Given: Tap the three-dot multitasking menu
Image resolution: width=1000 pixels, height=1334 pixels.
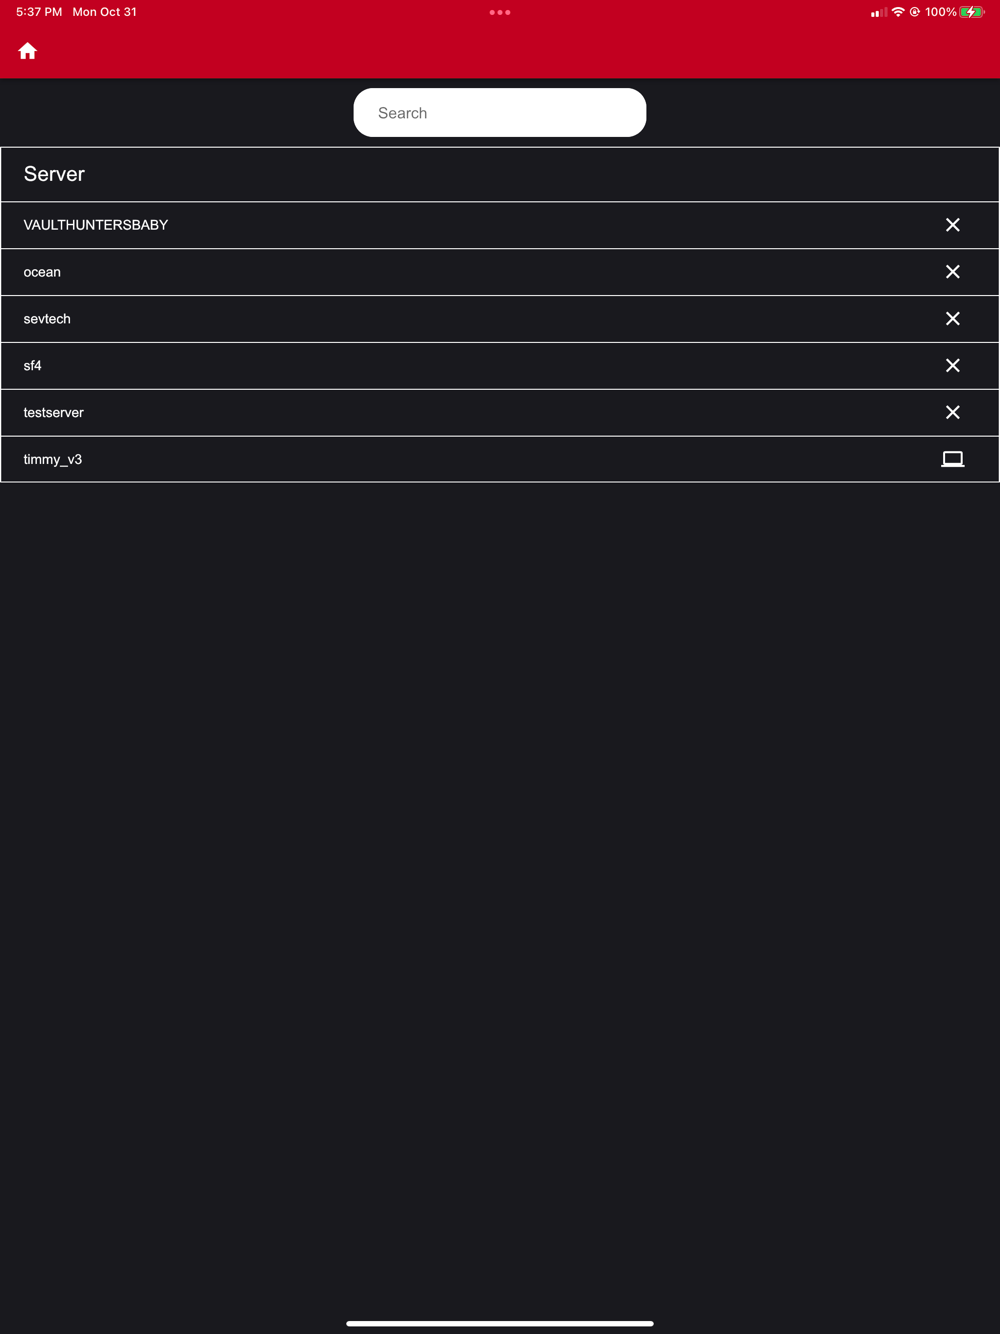Looking at the screenshot, I should pos(500,13).
